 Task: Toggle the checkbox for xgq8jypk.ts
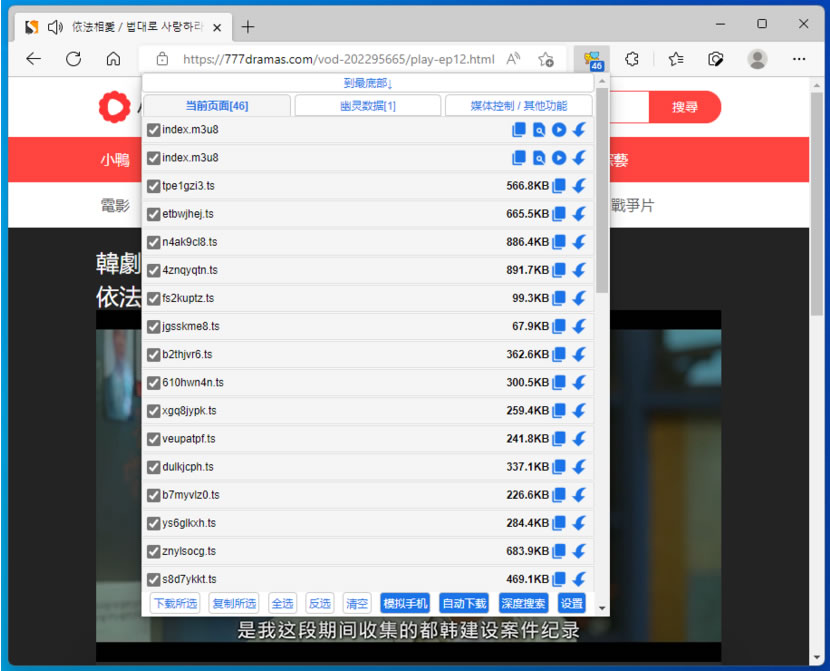click(x=153, y=410)
